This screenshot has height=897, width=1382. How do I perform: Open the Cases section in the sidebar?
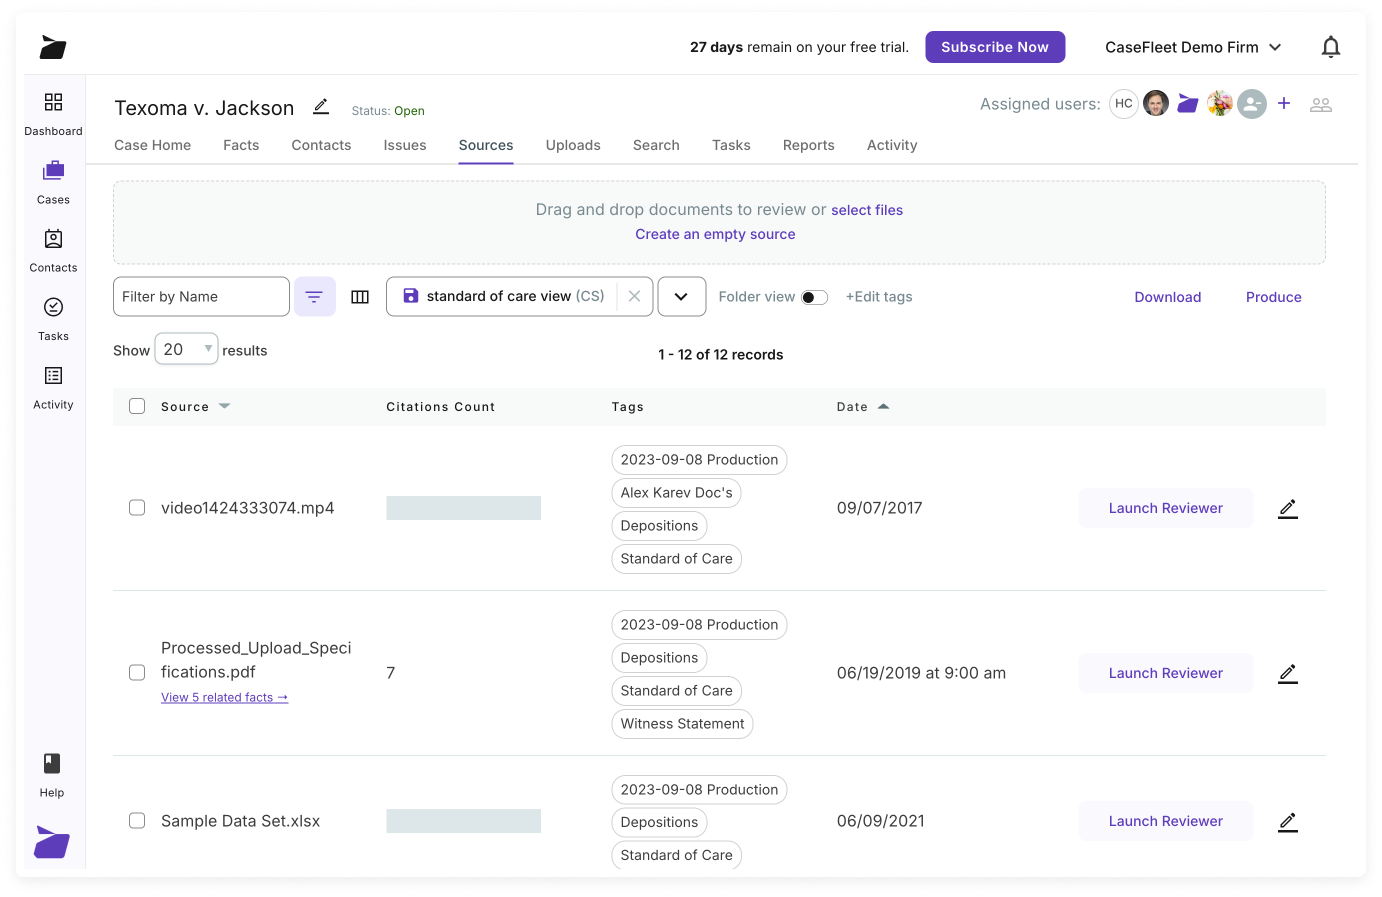[53, 181]
